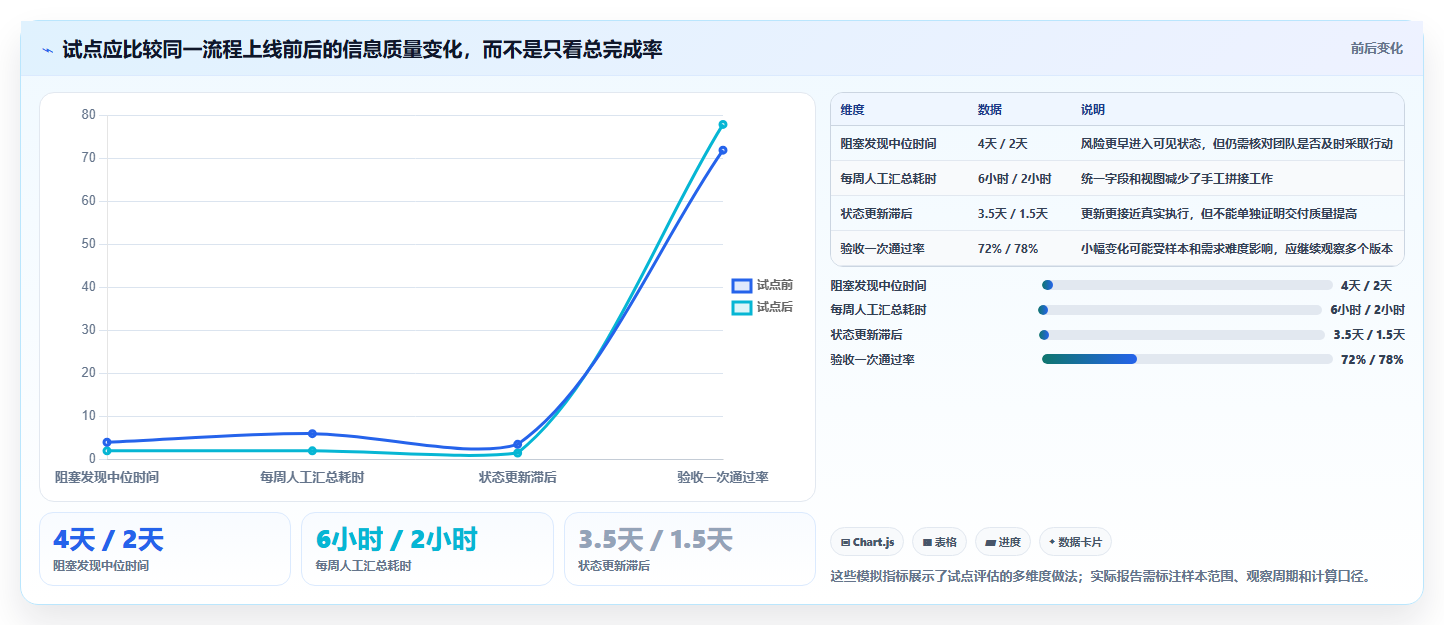Click x-axis label 每周人工汇总耗时
Viewport: 1444px width, 625px height.
pos(312,477)
